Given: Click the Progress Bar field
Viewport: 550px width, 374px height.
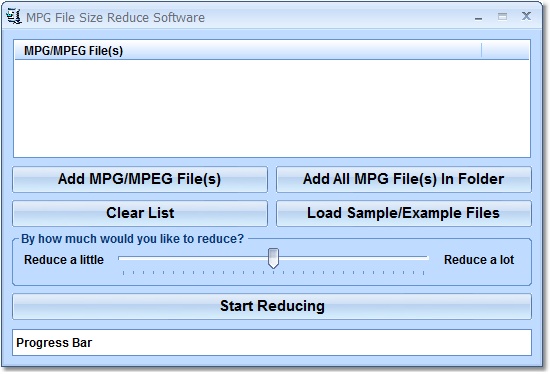Looking at the screenshot, I should click(x=272, y=342).
